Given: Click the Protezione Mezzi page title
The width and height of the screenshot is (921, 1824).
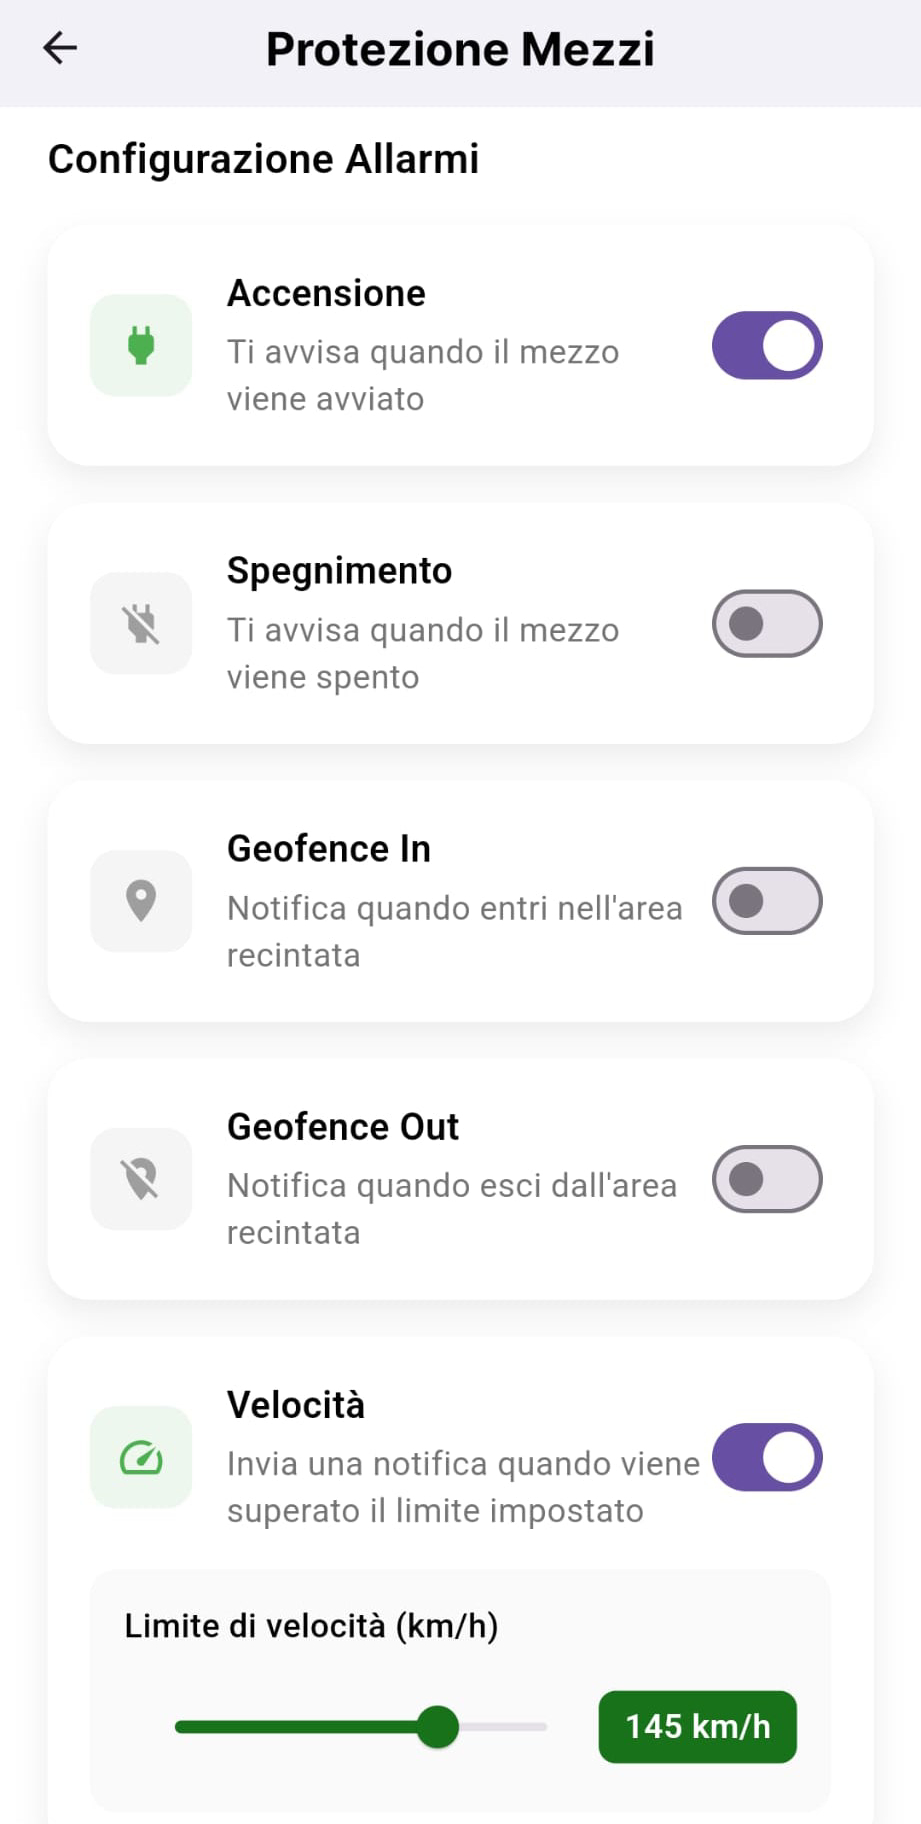Looking at the screenshot, I should tap(460, 49).
